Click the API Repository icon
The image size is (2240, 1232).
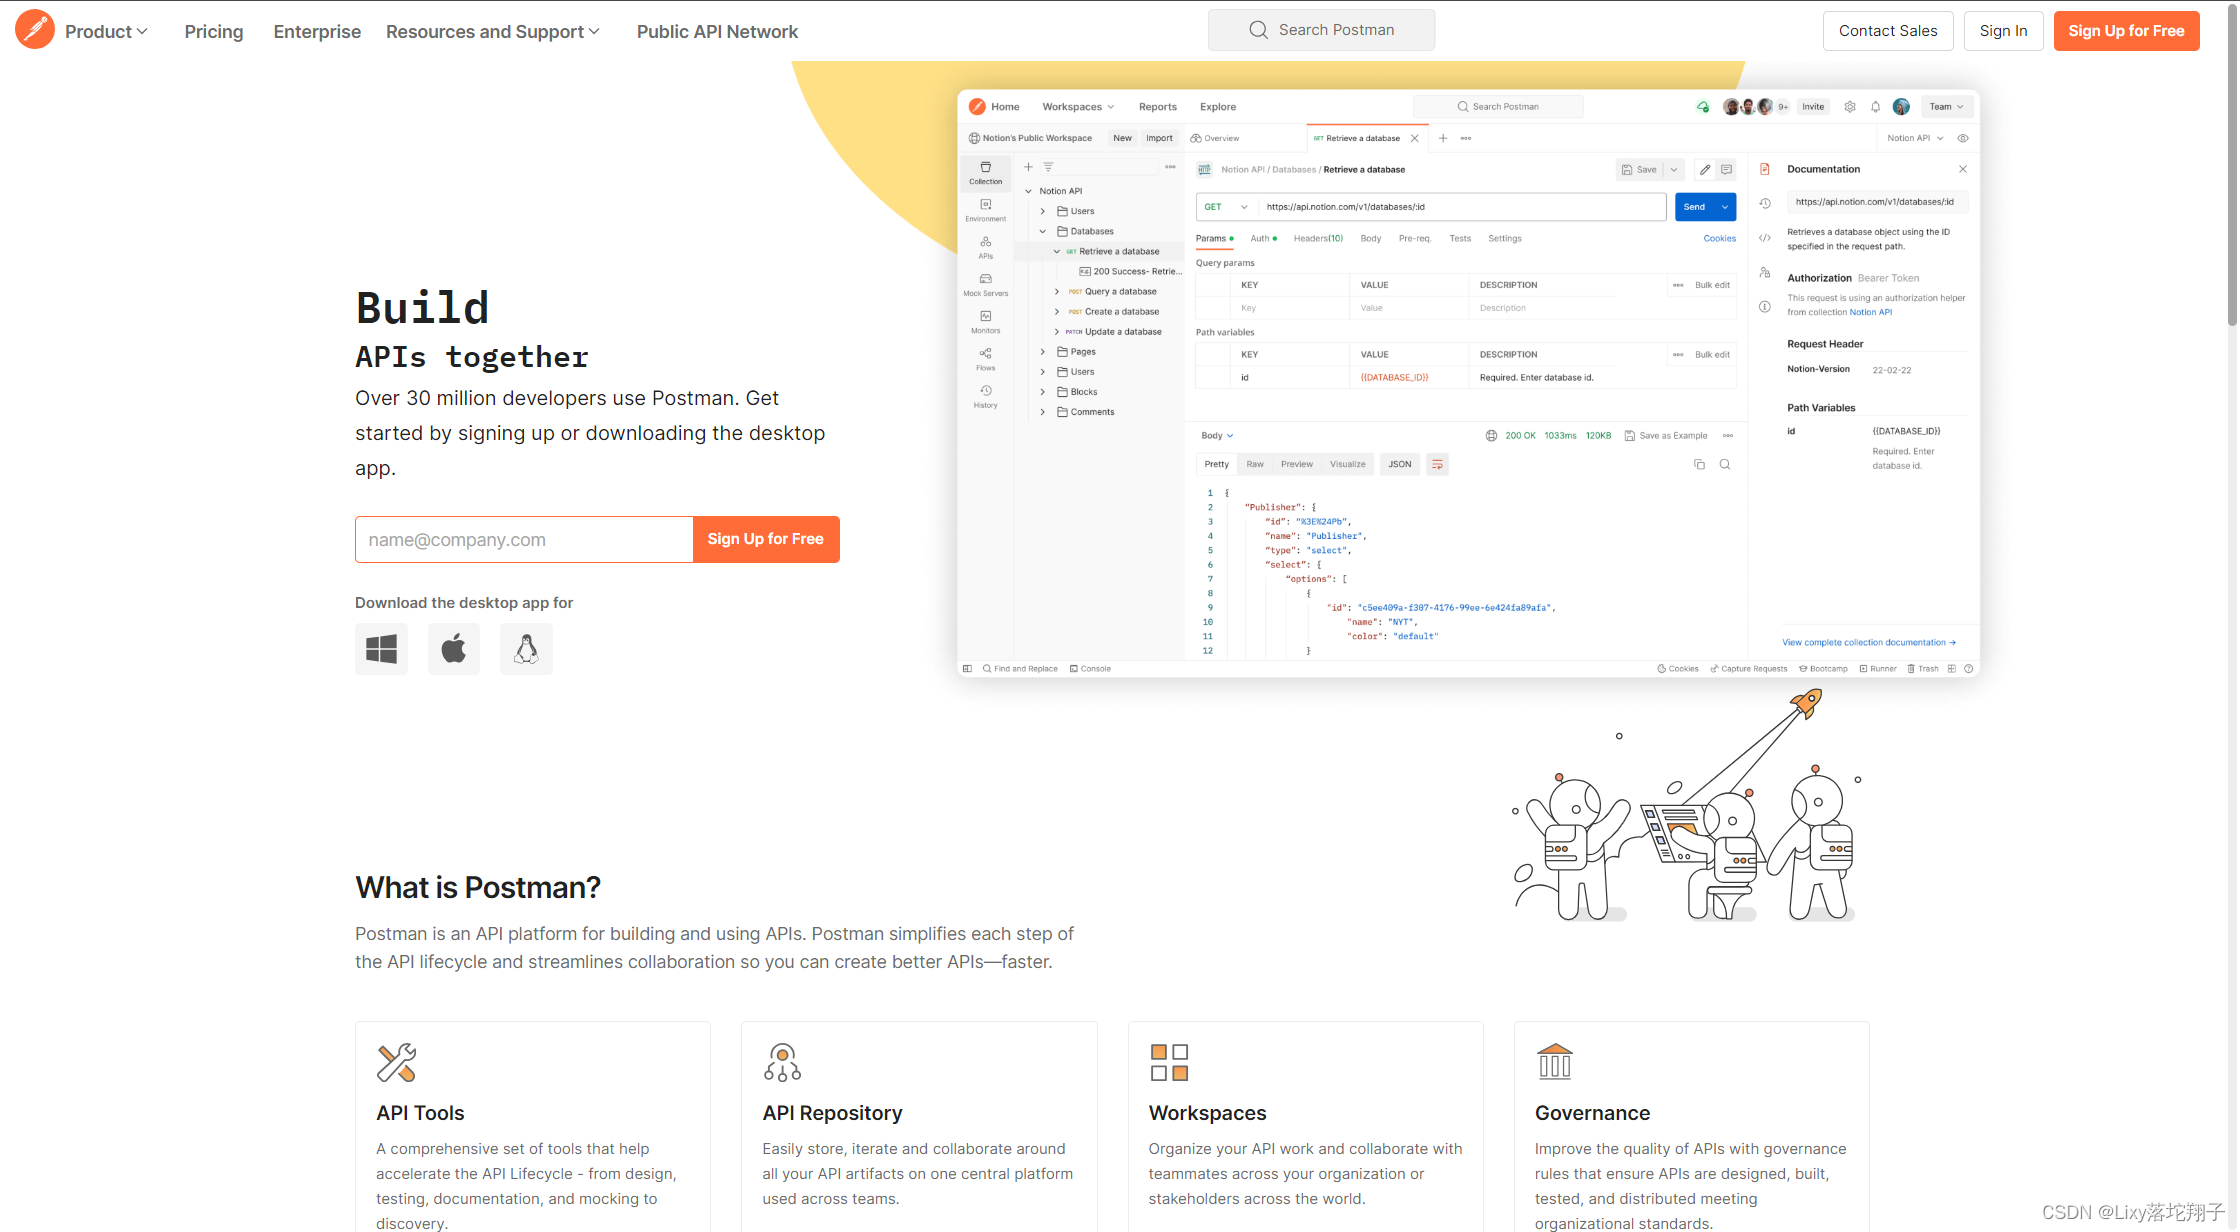click(782, 1062)
